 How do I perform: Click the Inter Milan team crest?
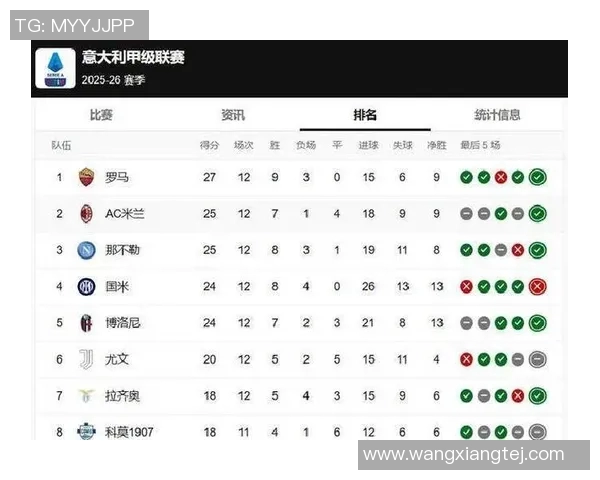pyautogui.click(x=86, y=286)
